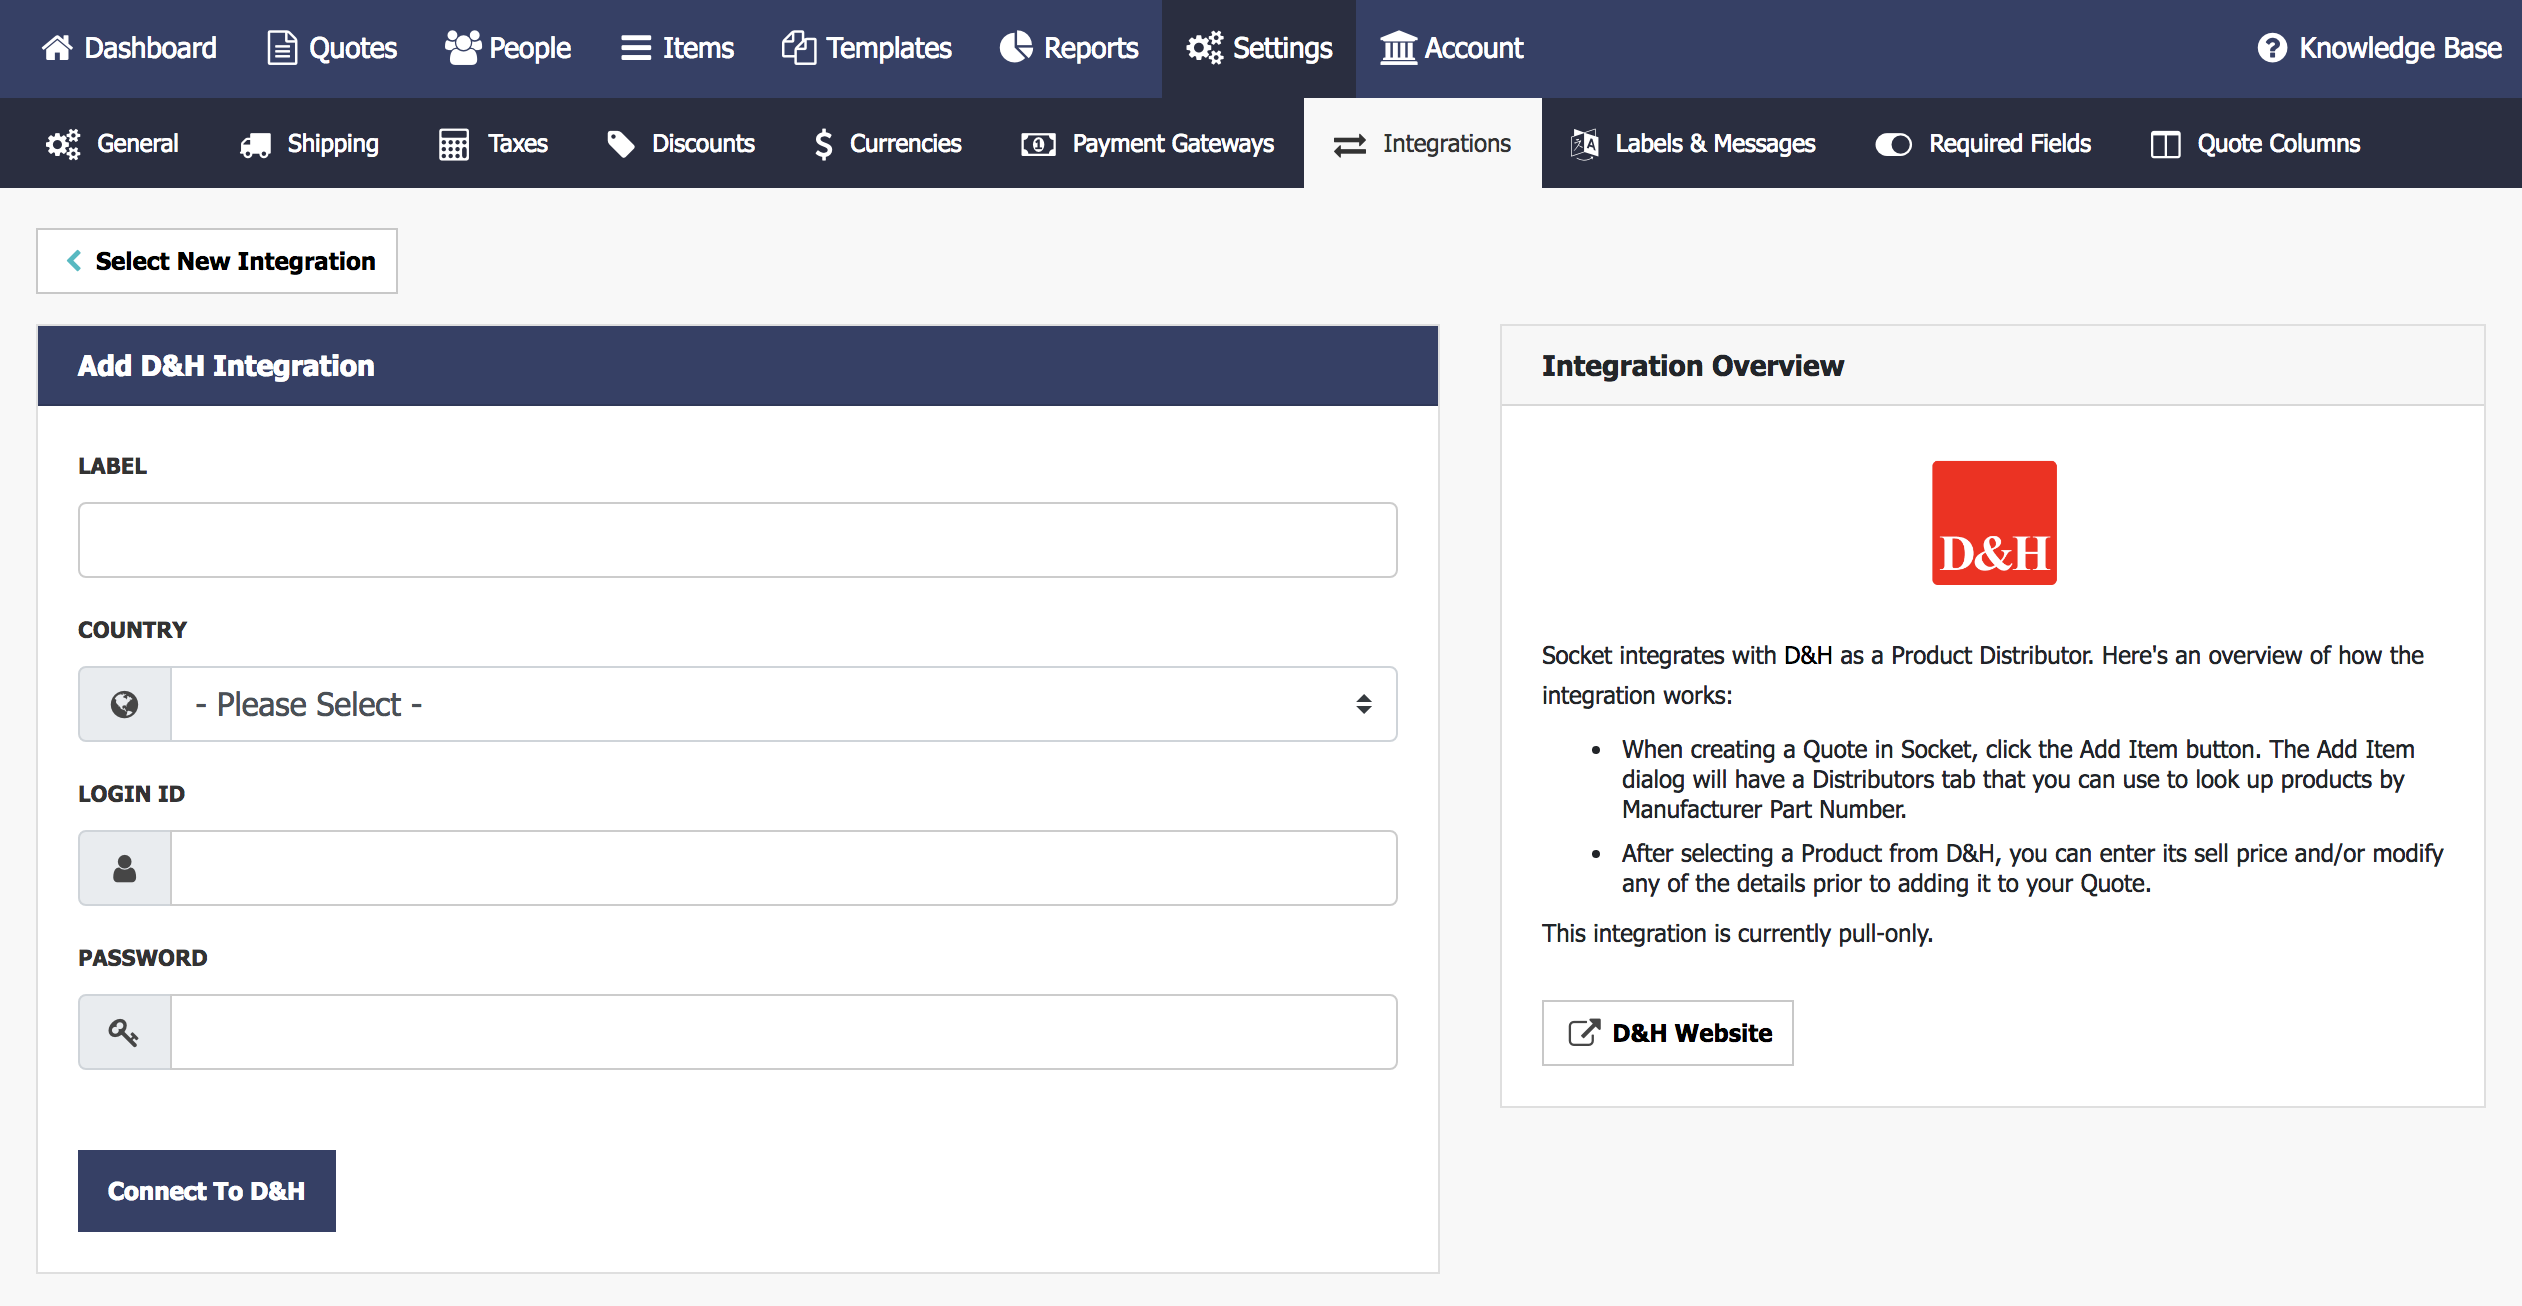
Task: Select the Integrations tab
Action: tap(1423, 144)
